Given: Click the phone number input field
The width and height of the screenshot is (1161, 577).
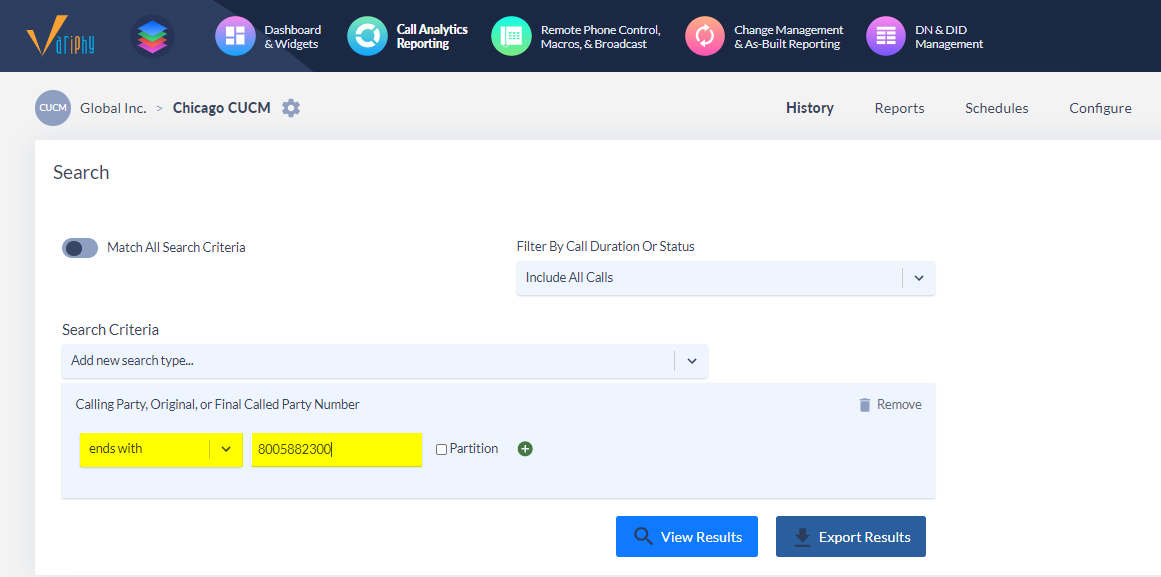Looking at the screenshot, I should click(337, 450).
